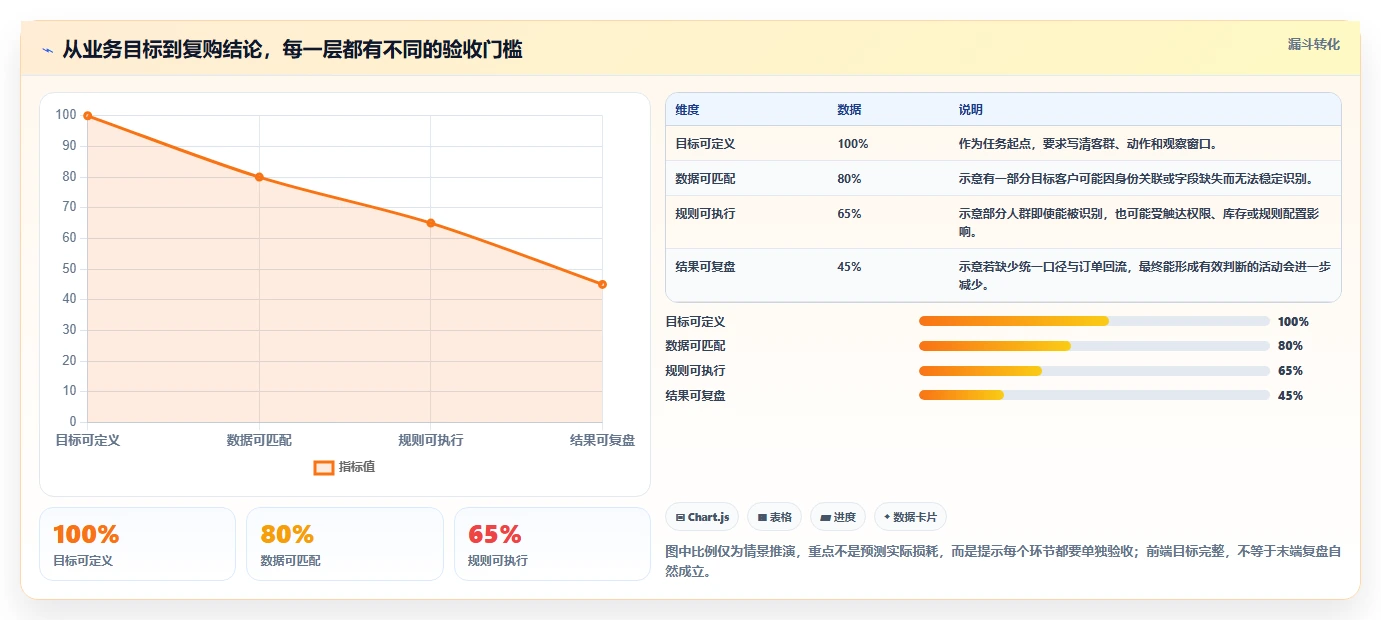Click the chart data point at 数据可匹配 80
Image resolution: width=1381 pixels, height=620 pixels.
[x=259, y=177]
